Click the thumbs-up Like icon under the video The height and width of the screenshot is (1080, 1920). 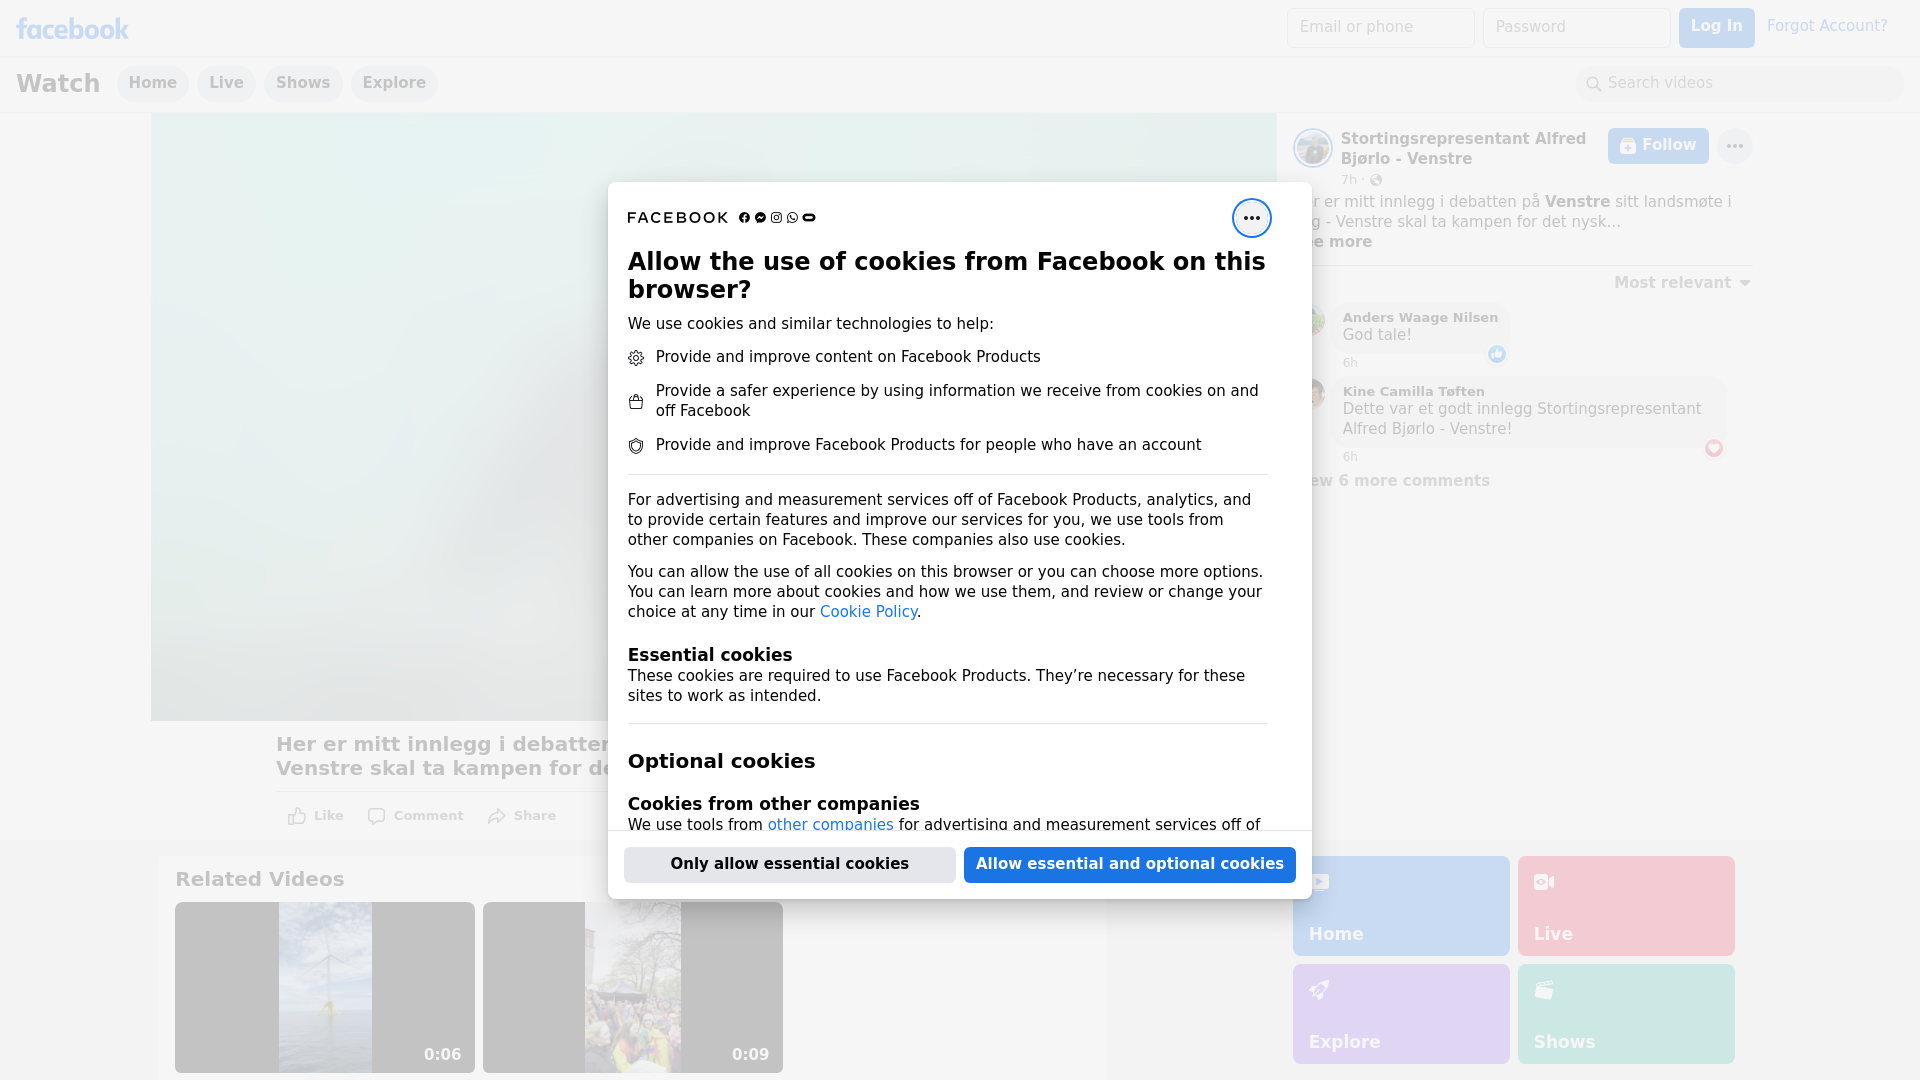click(297, 816)
